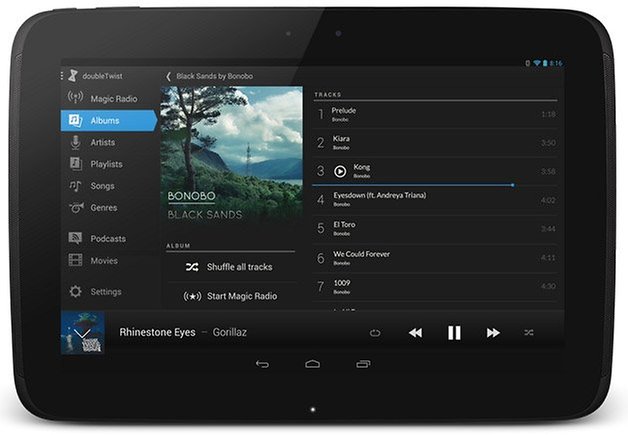Open Movies section
This screenshot has width=628, height=435.
click(x=109, y=260)
